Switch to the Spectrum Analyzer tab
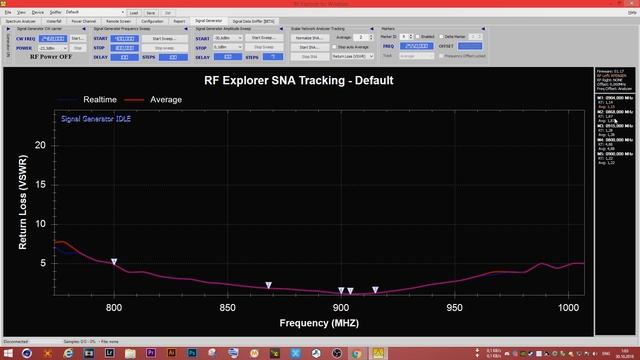This screenshot has height=360, width=640. 20,21
